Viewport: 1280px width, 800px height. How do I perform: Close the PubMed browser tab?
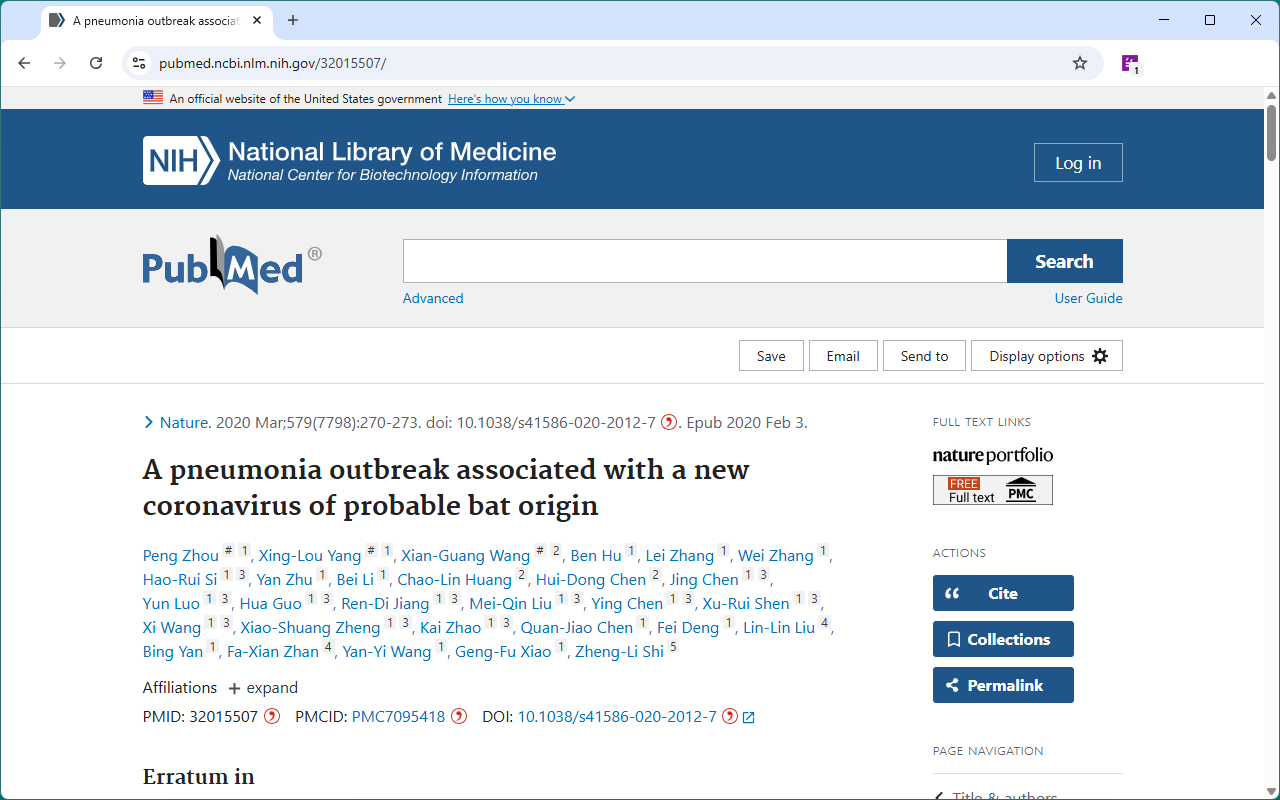[256, 20]
